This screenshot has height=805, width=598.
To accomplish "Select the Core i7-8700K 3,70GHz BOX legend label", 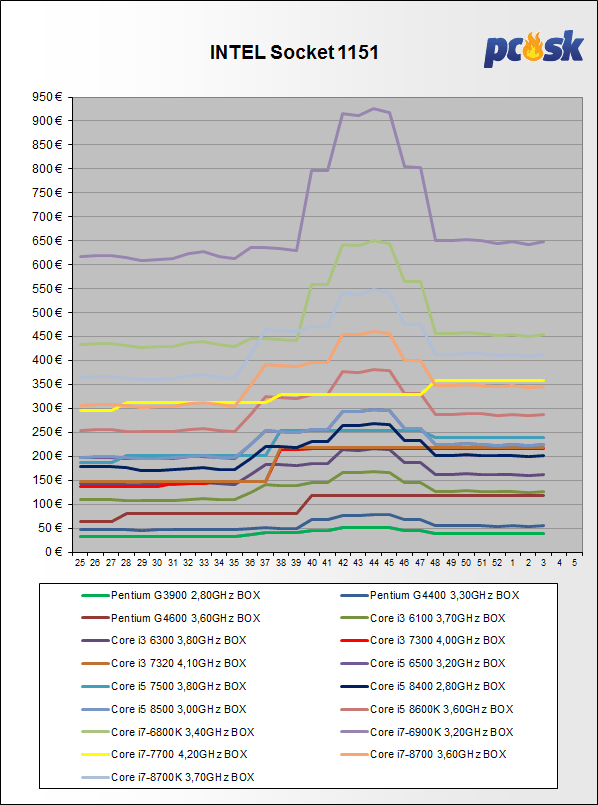I will click(x=182, y=777).
